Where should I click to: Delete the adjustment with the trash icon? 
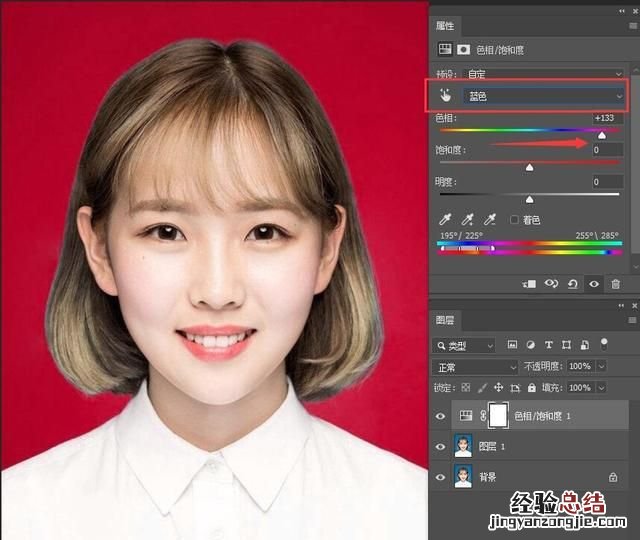coord(616,284)
